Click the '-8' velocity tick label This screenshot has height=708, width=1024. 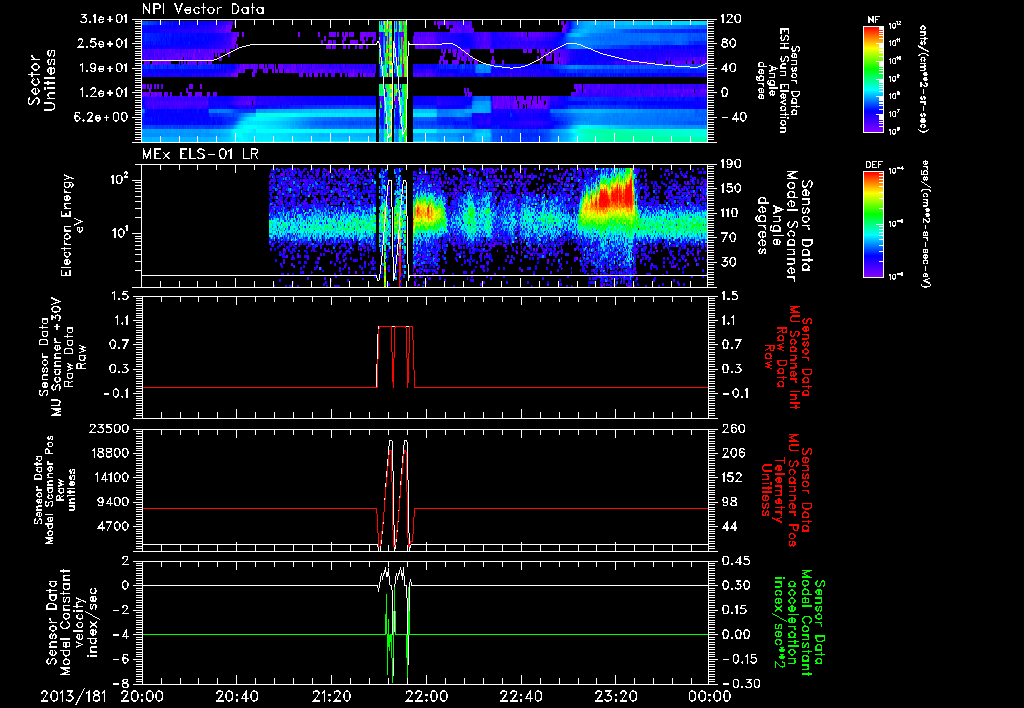(123, 684)
